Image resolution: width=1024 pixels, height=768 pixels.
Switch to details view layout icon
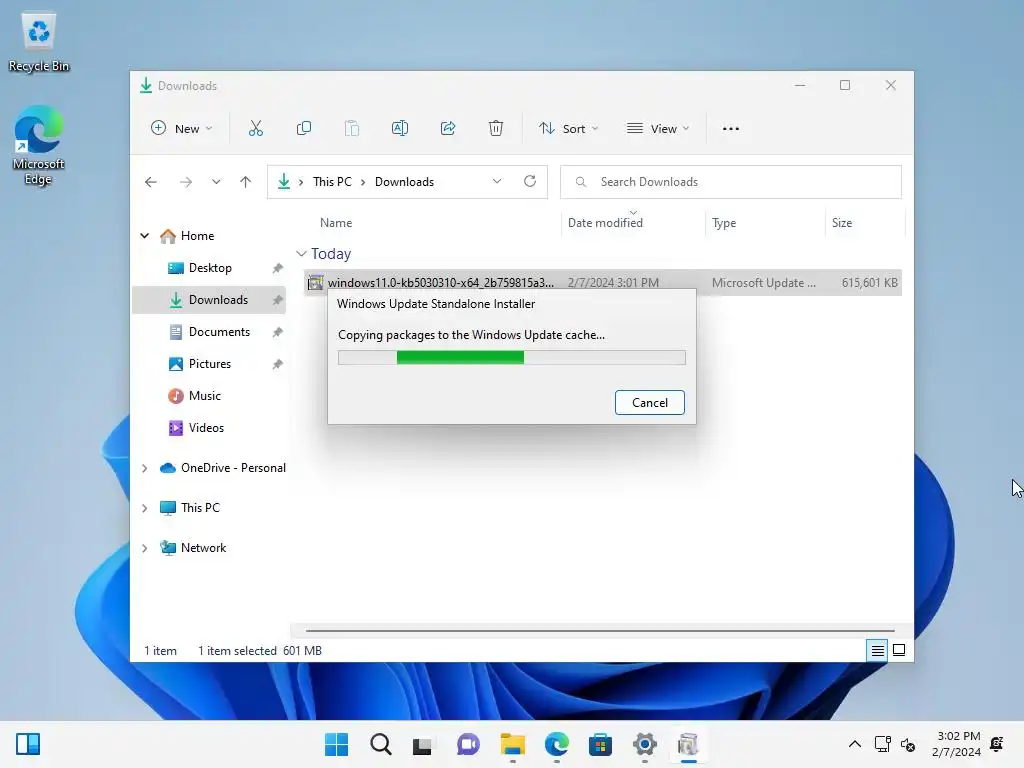(877, 650)
